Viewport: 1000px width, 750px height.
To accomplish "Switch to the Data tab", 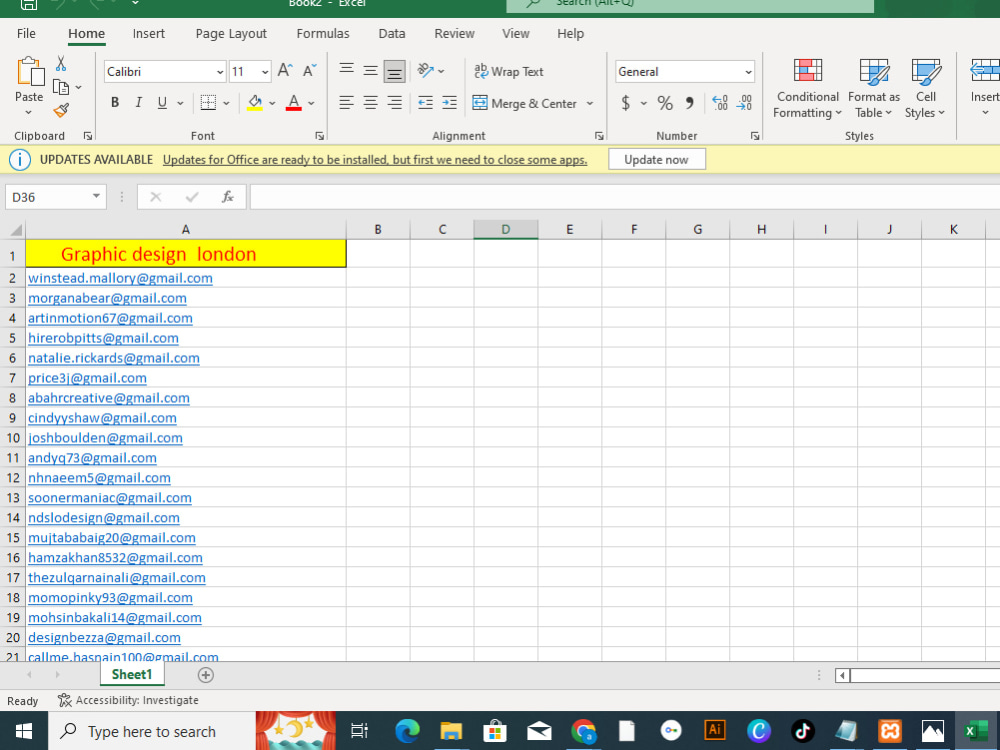I will (392, 34).
